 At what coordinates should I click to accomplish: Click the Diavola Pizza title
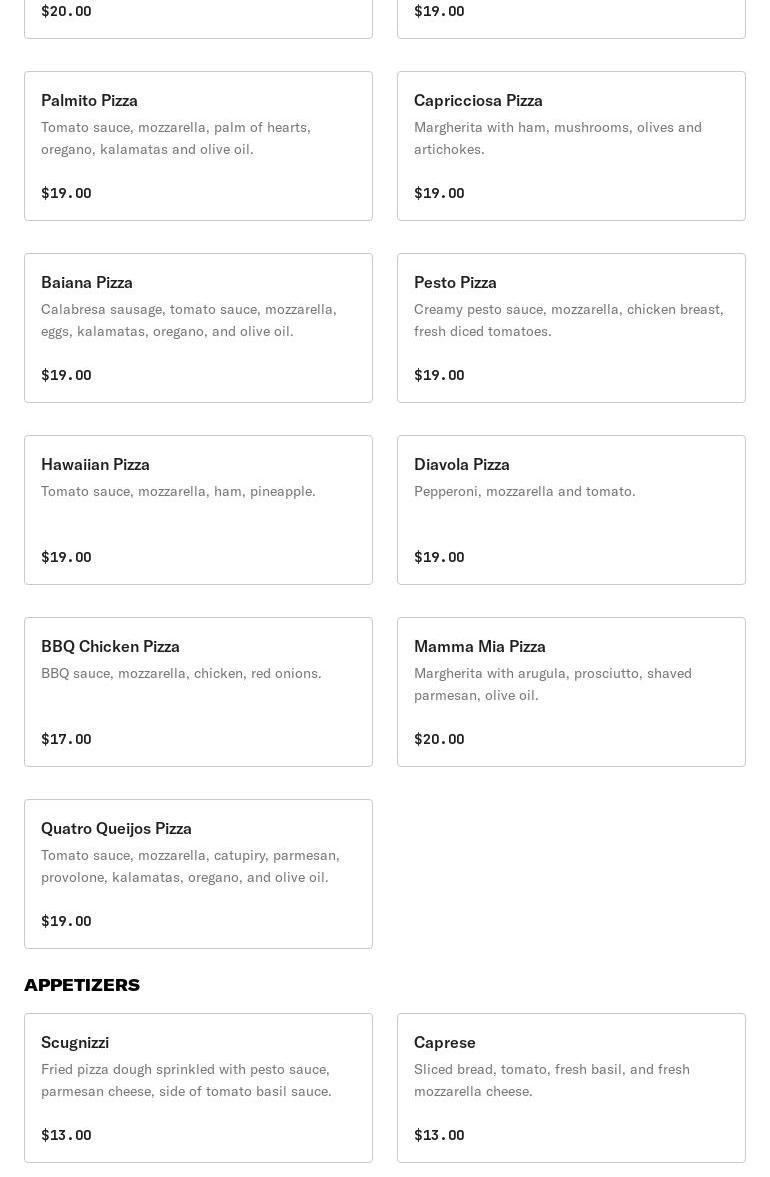[462, 465]
